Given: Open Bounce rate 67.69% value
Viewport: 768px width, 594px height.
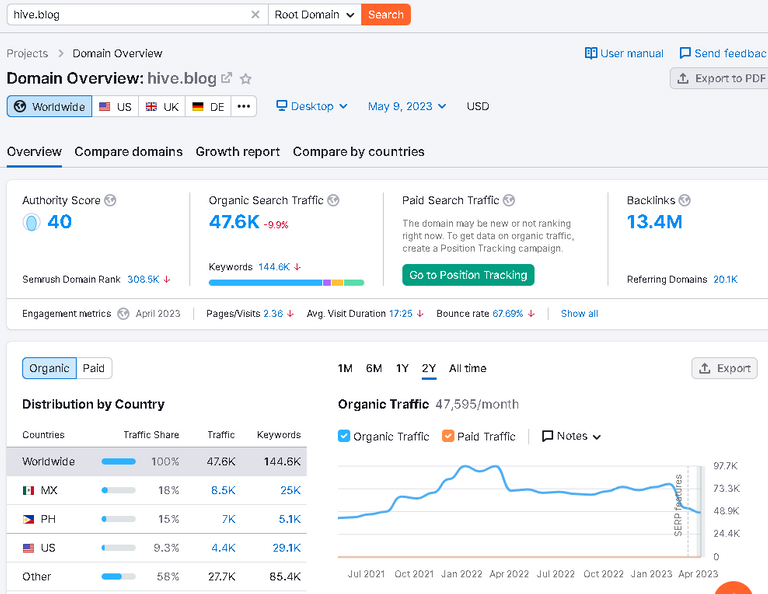Looking at the screenshot, I should coord(508,313).
